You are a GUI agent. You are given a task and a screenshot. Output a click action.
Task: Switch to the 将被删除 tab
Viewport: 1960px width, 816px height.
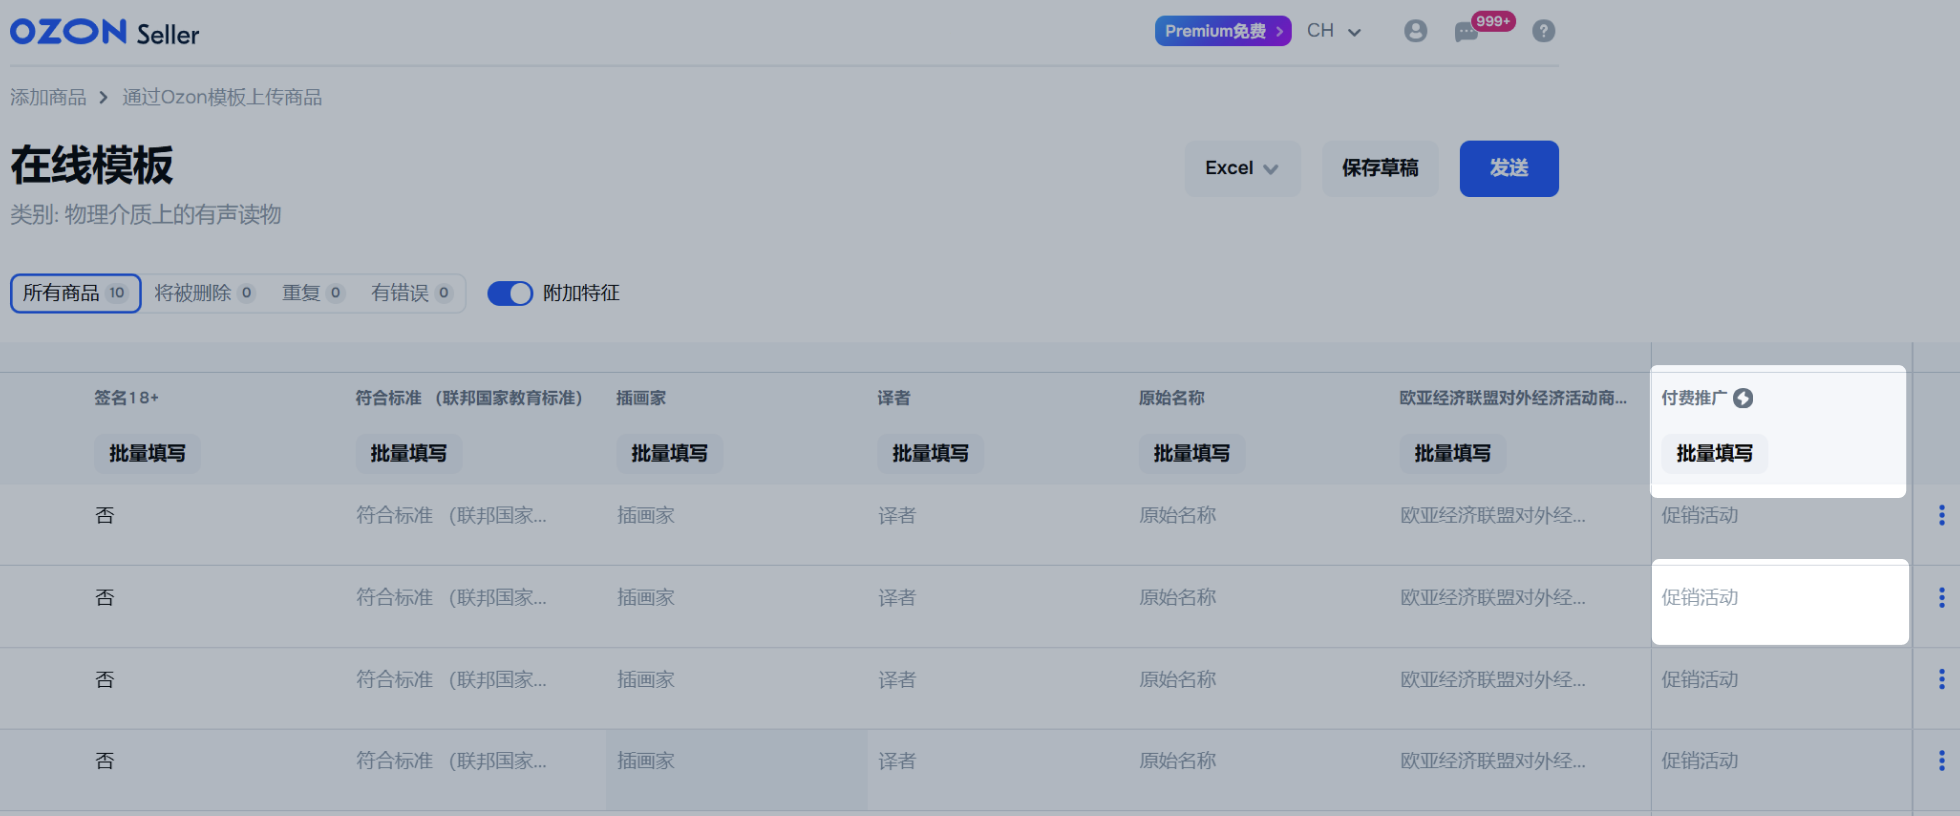coord(204,293)
